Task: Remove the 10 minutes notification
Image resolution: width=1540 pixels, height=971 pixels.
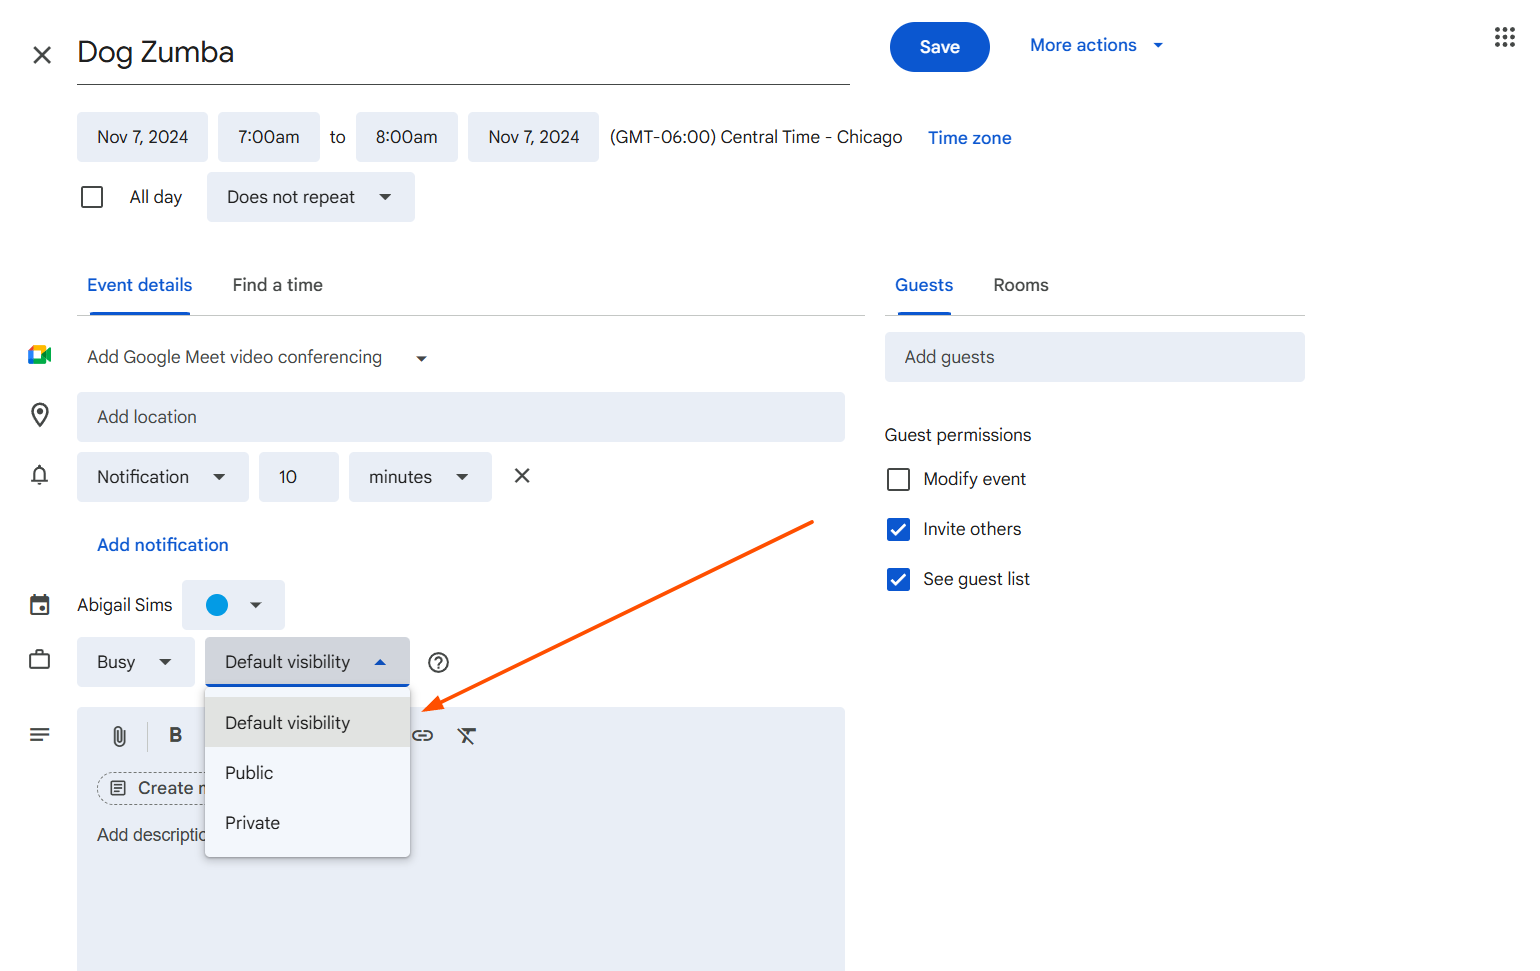Action: point(522,476)
